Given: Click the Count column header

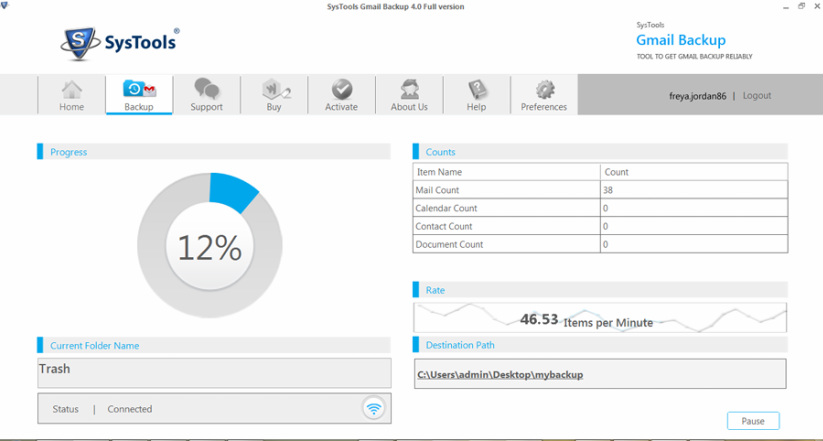Looking at the screenshot, I should pyautogui.click(x=693, y=172).
